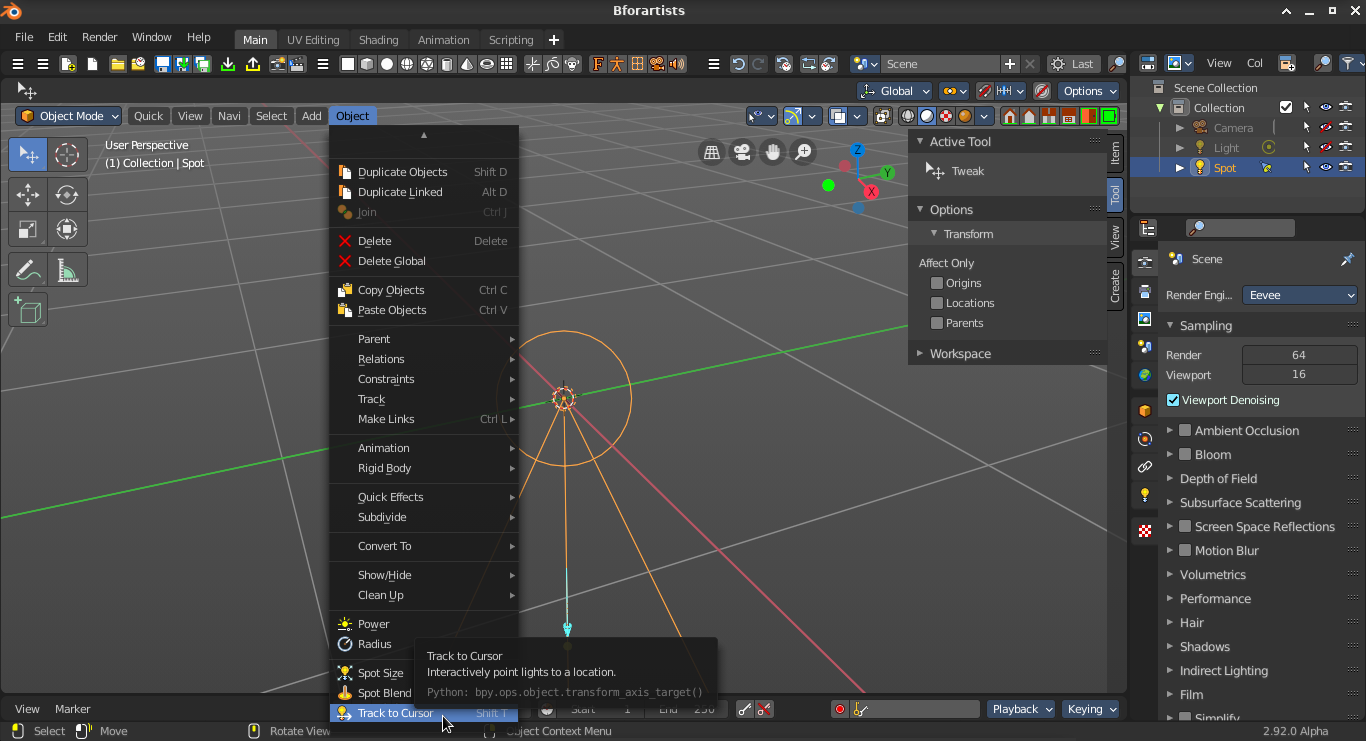The image size is (1366, 741).
Task: Click the Annotate pencil tool icon
Action: pos(28,270)
